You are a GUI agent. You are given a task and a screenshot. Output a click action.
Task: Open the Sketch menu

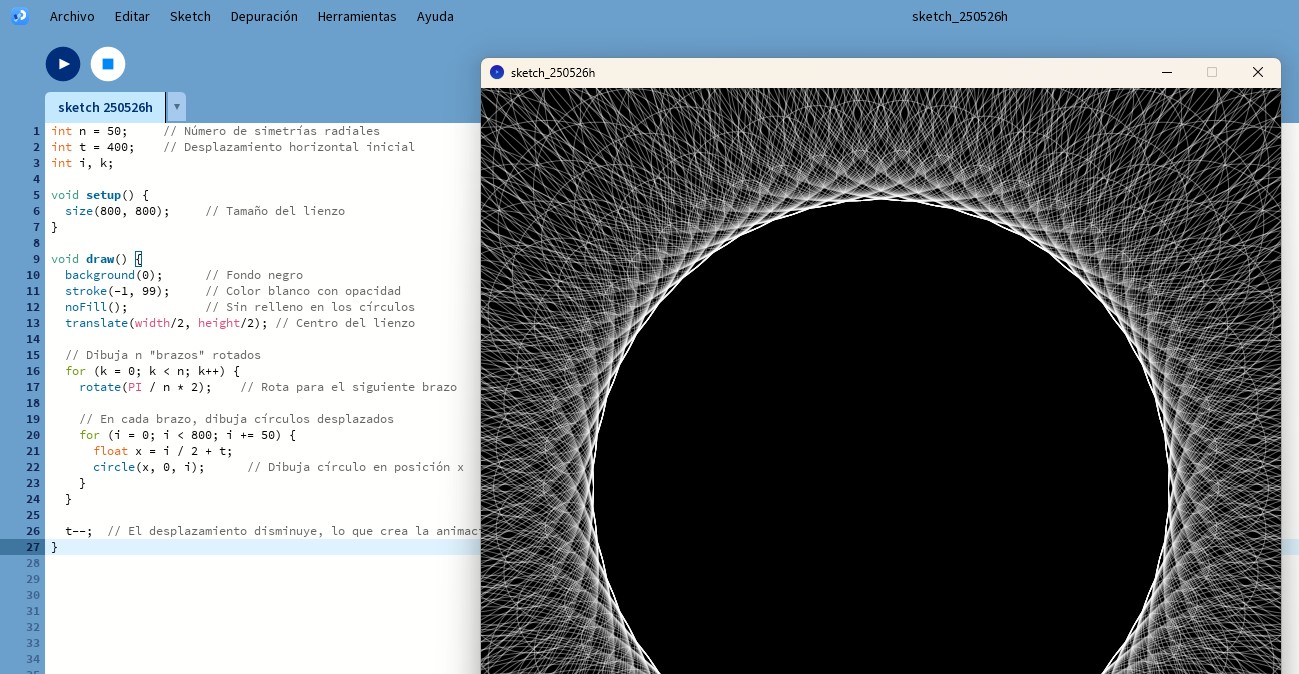[x=190, y=16]
